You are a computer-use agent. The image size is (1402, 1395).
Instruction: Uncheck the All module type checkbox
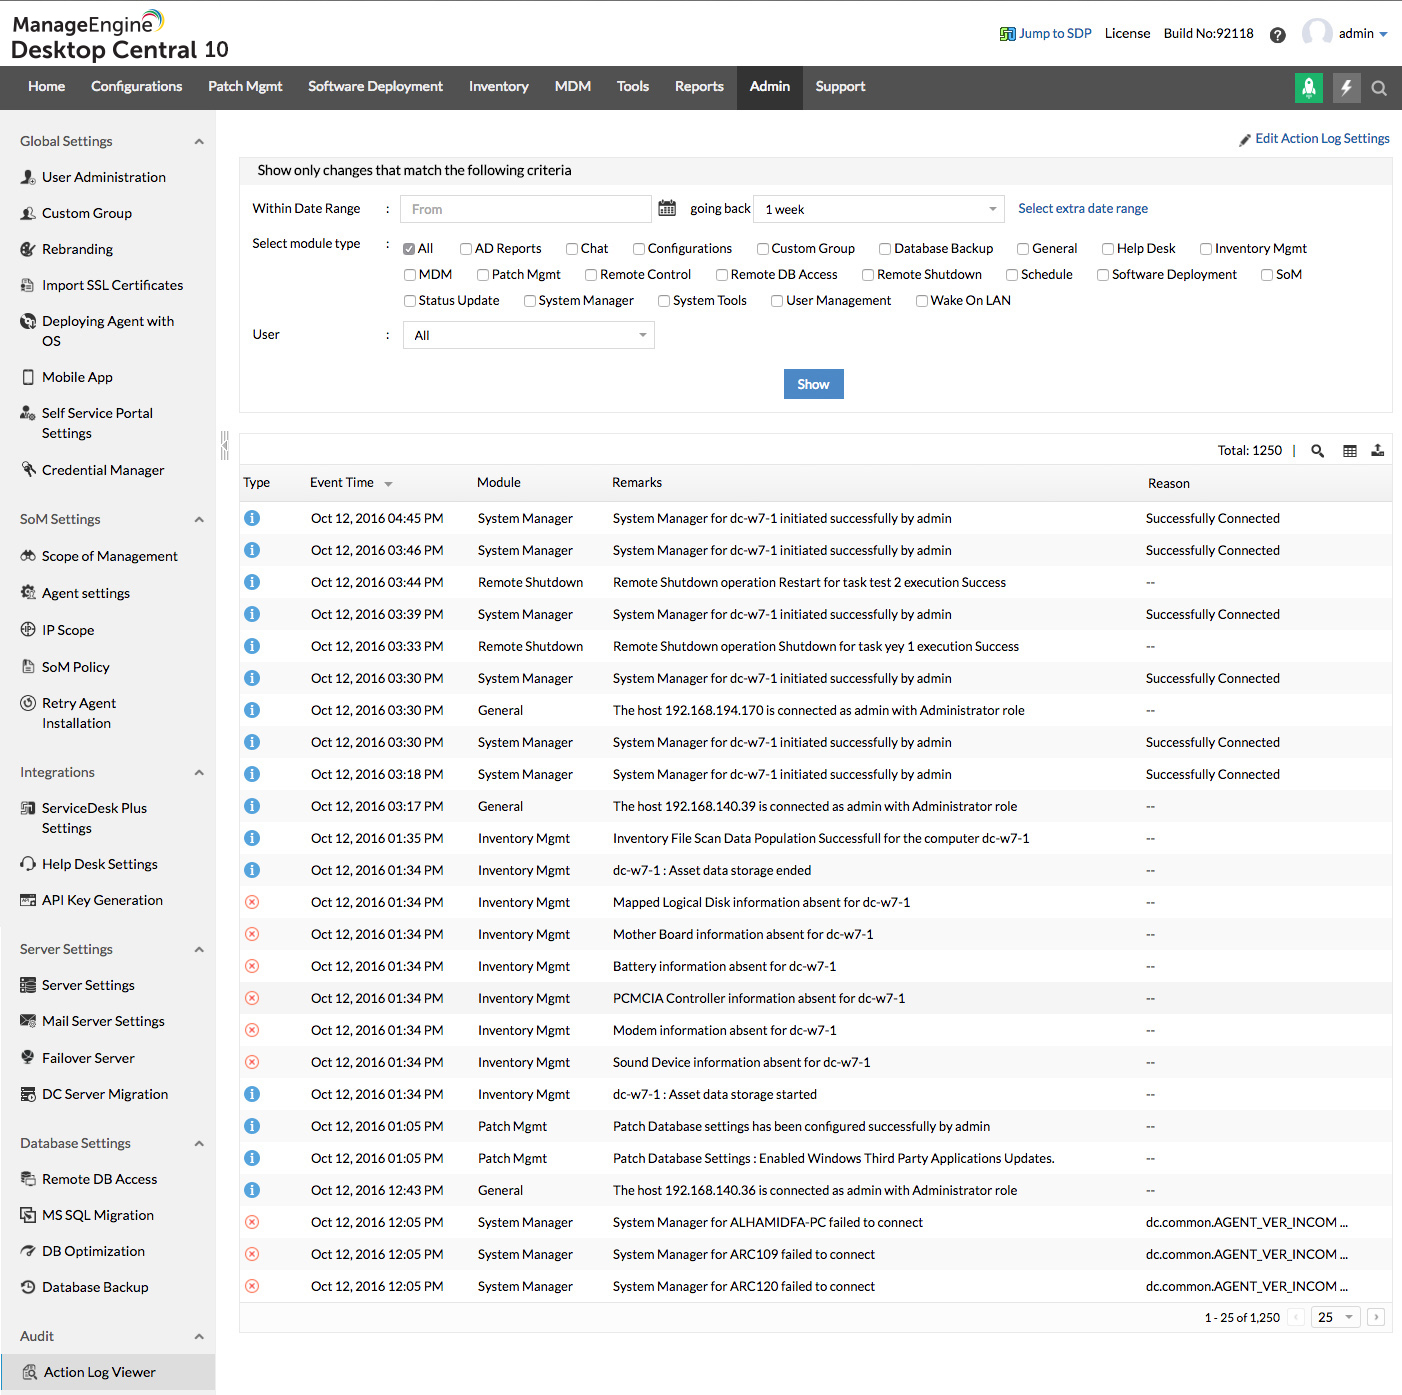coord(408,247)
